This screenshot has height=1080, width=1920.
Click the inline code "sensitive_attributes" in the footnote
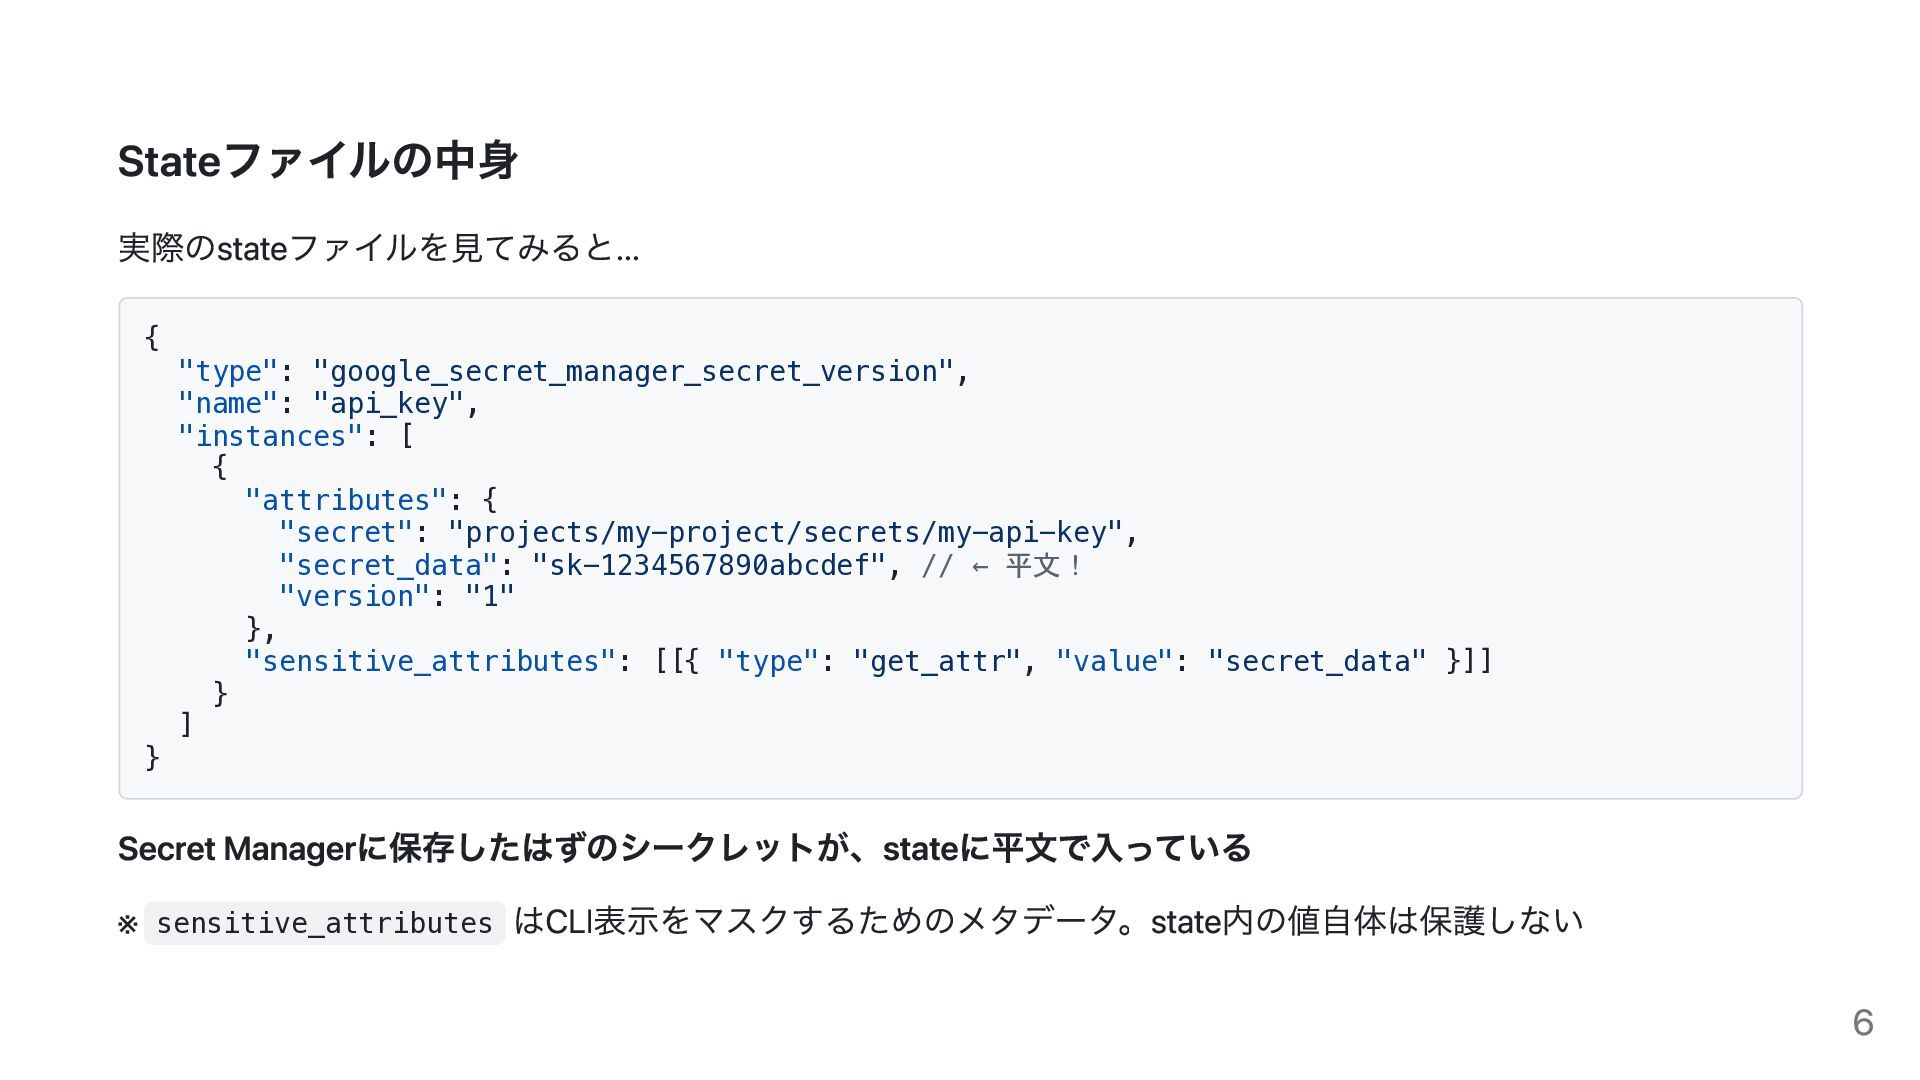[x=324, y=923]
